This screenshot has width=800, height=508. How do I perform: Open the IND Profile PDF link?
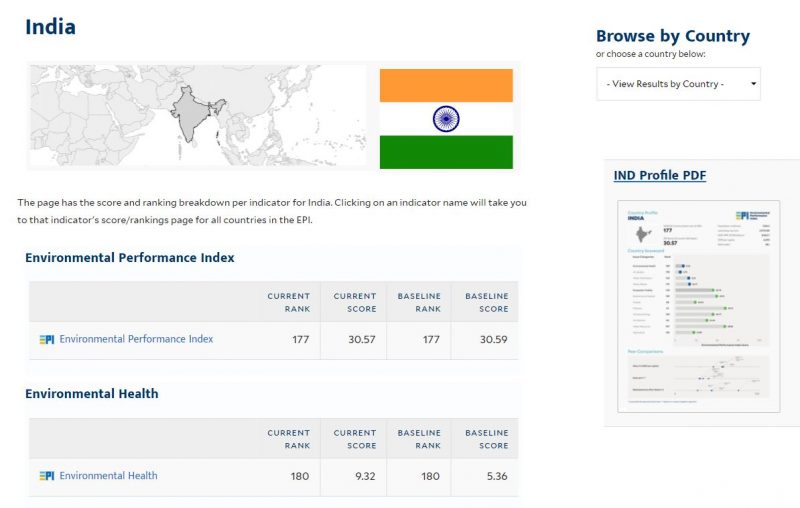tap(660, 175)
